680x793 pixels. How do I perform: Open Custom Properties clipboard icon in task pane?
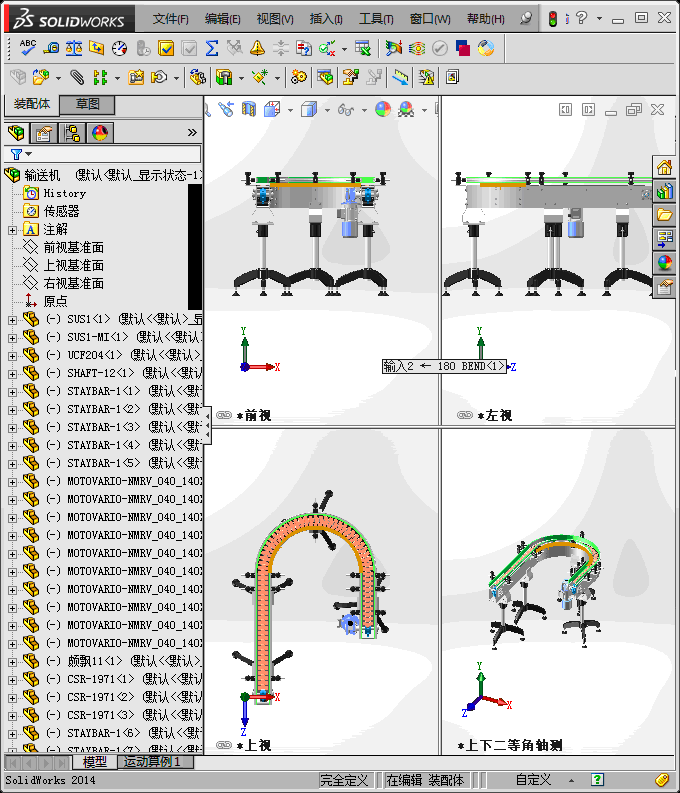(664, 288)
